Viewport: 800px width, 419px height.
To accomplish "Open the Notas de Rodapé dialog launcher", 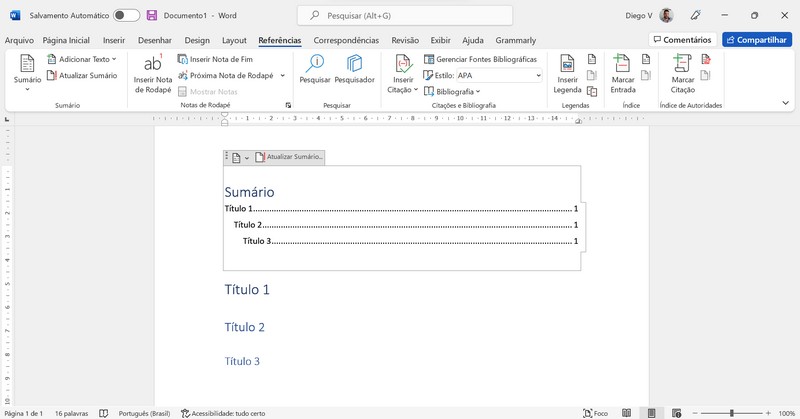I will tap(288, 105).
